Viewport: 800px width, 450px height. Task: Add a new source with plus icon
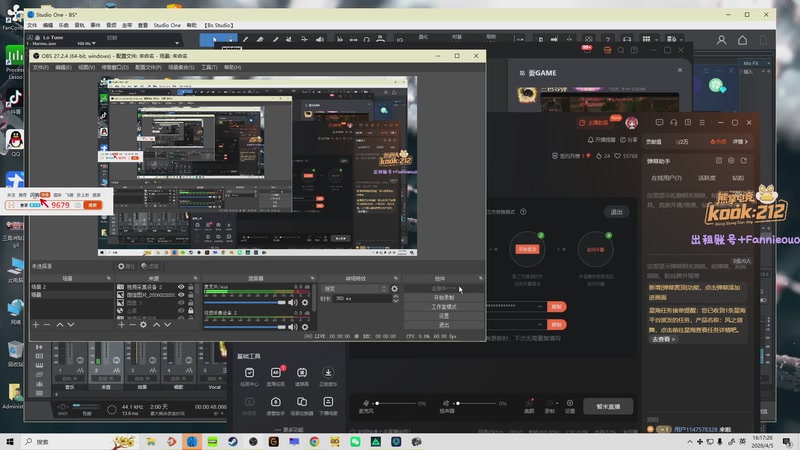coord(121,324)
